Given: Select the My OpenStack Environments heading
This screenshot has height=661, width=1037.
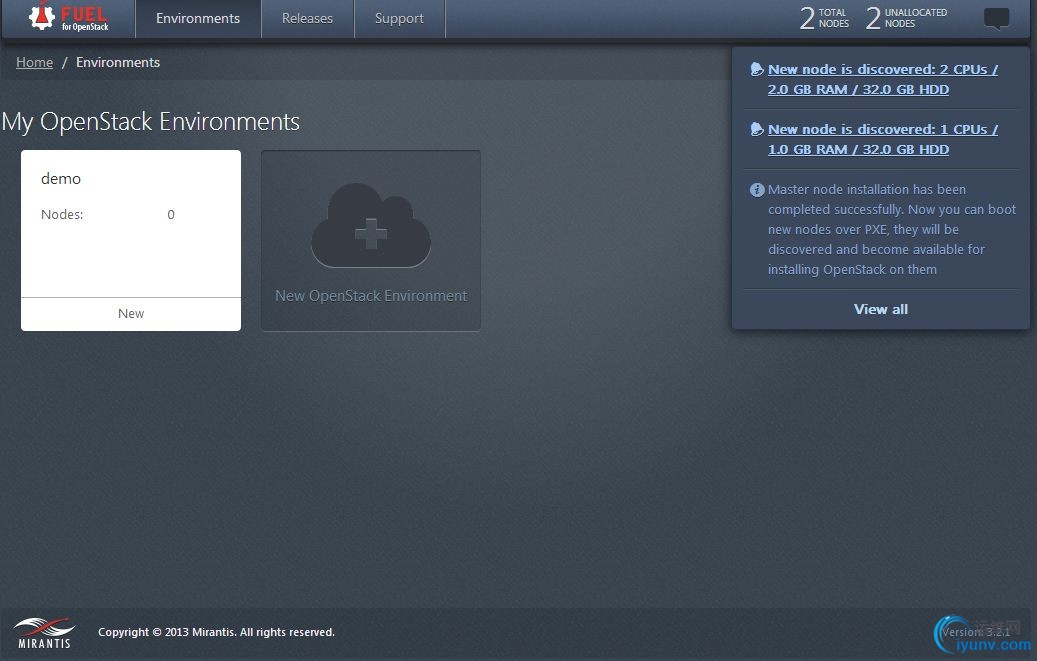Looking at the screenshot, I should tap(151, 122).
